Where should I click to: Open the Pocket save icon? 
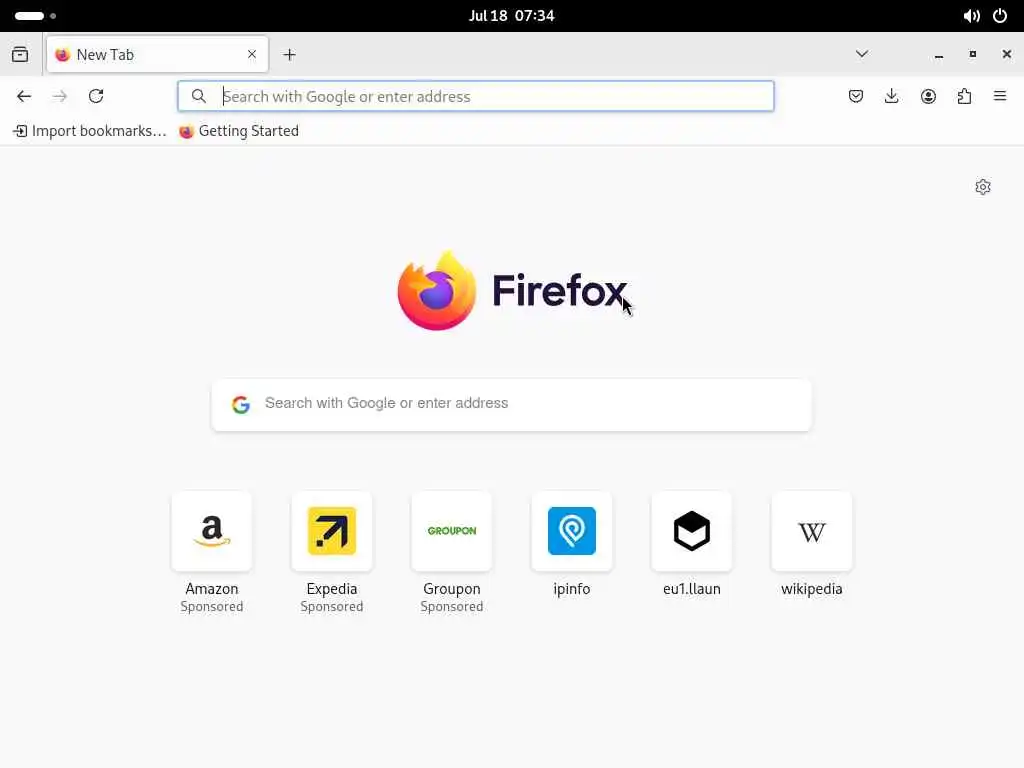[x=856, y=97]
